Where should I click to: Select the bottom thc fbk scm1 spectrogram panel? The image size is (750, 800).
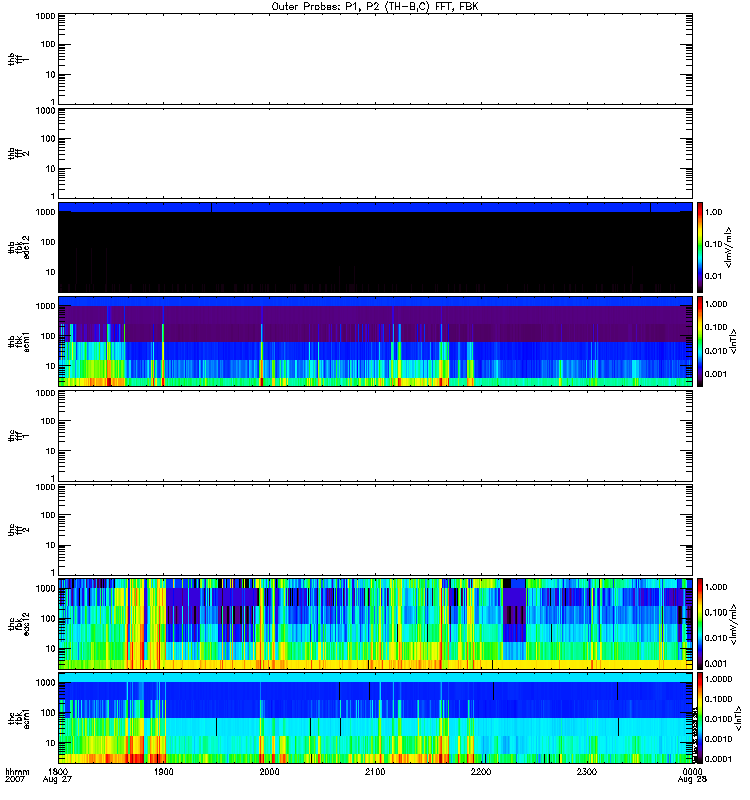coord(375,718)
